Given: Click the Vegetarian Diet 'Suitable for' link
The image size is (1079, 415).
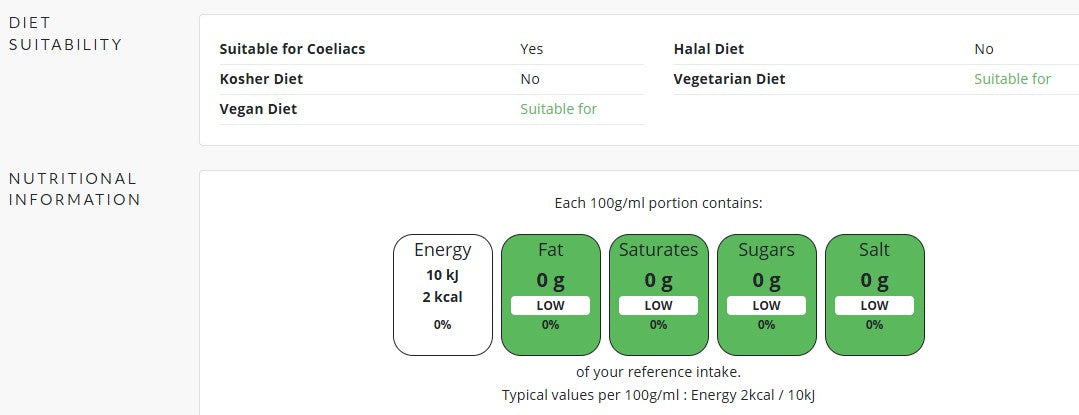Looking at the screenshot, I should 1012,79.
